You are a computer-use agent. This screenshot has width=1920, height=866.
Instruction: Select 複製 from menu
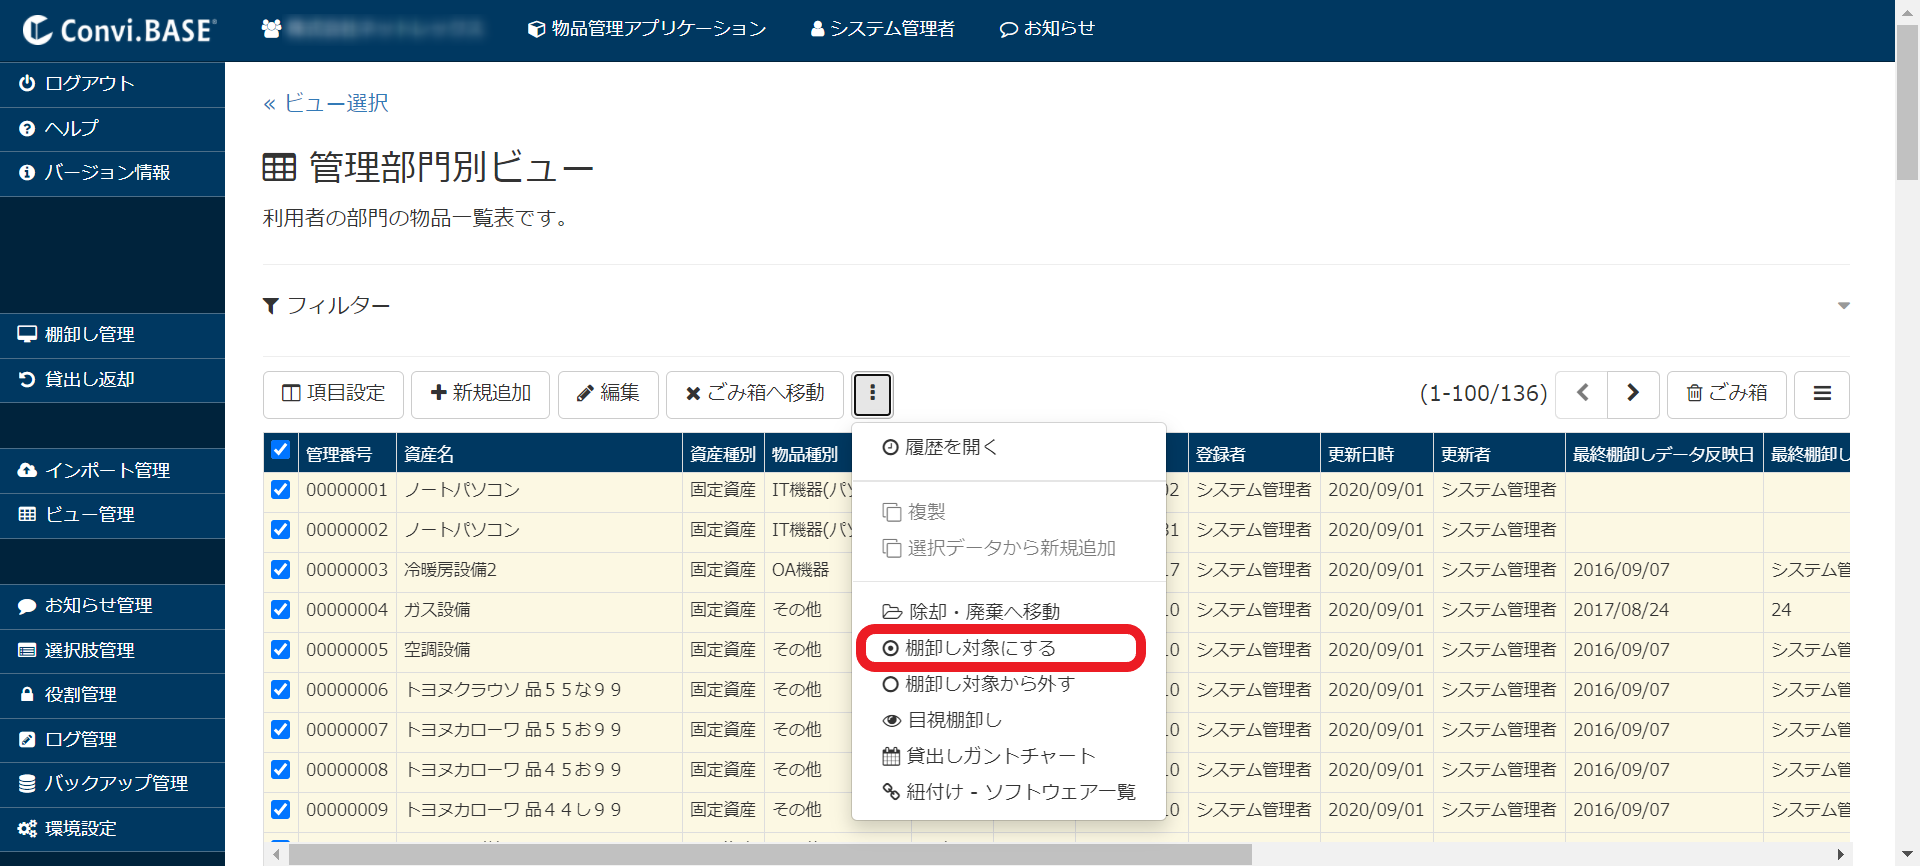click(x=1009, y=512)
